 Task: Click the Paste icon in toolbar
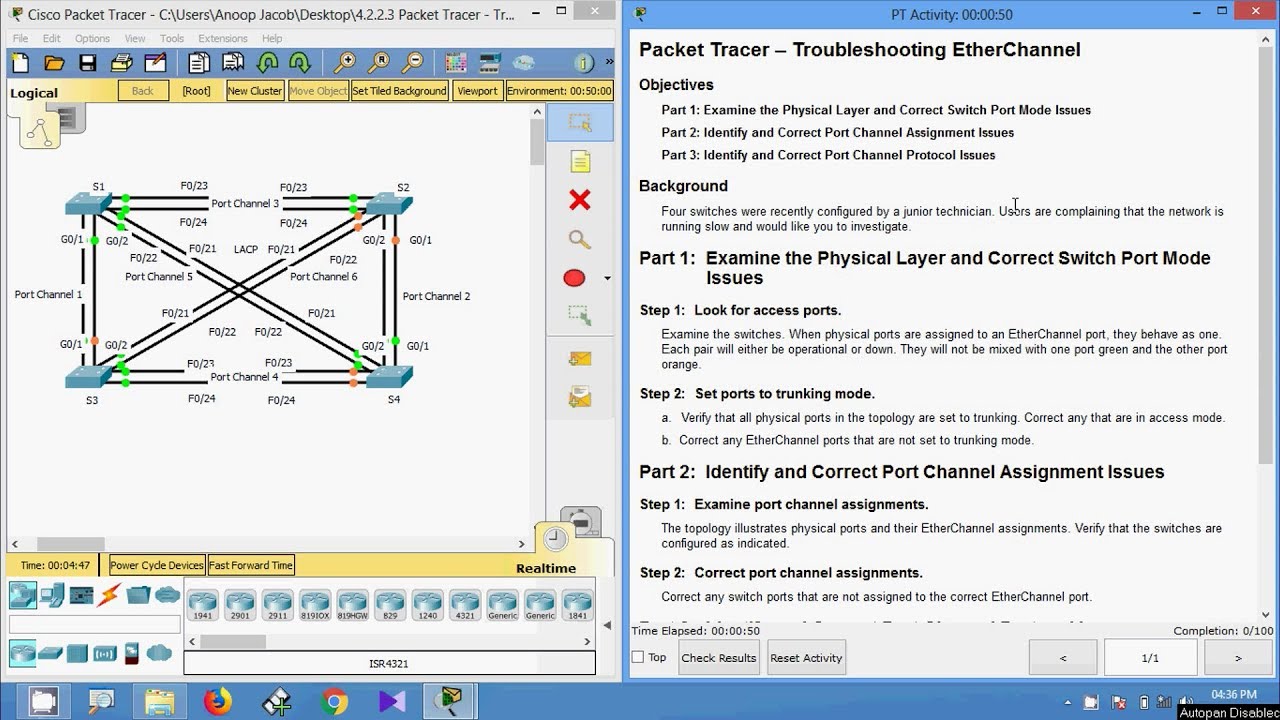tap(233, 63)
